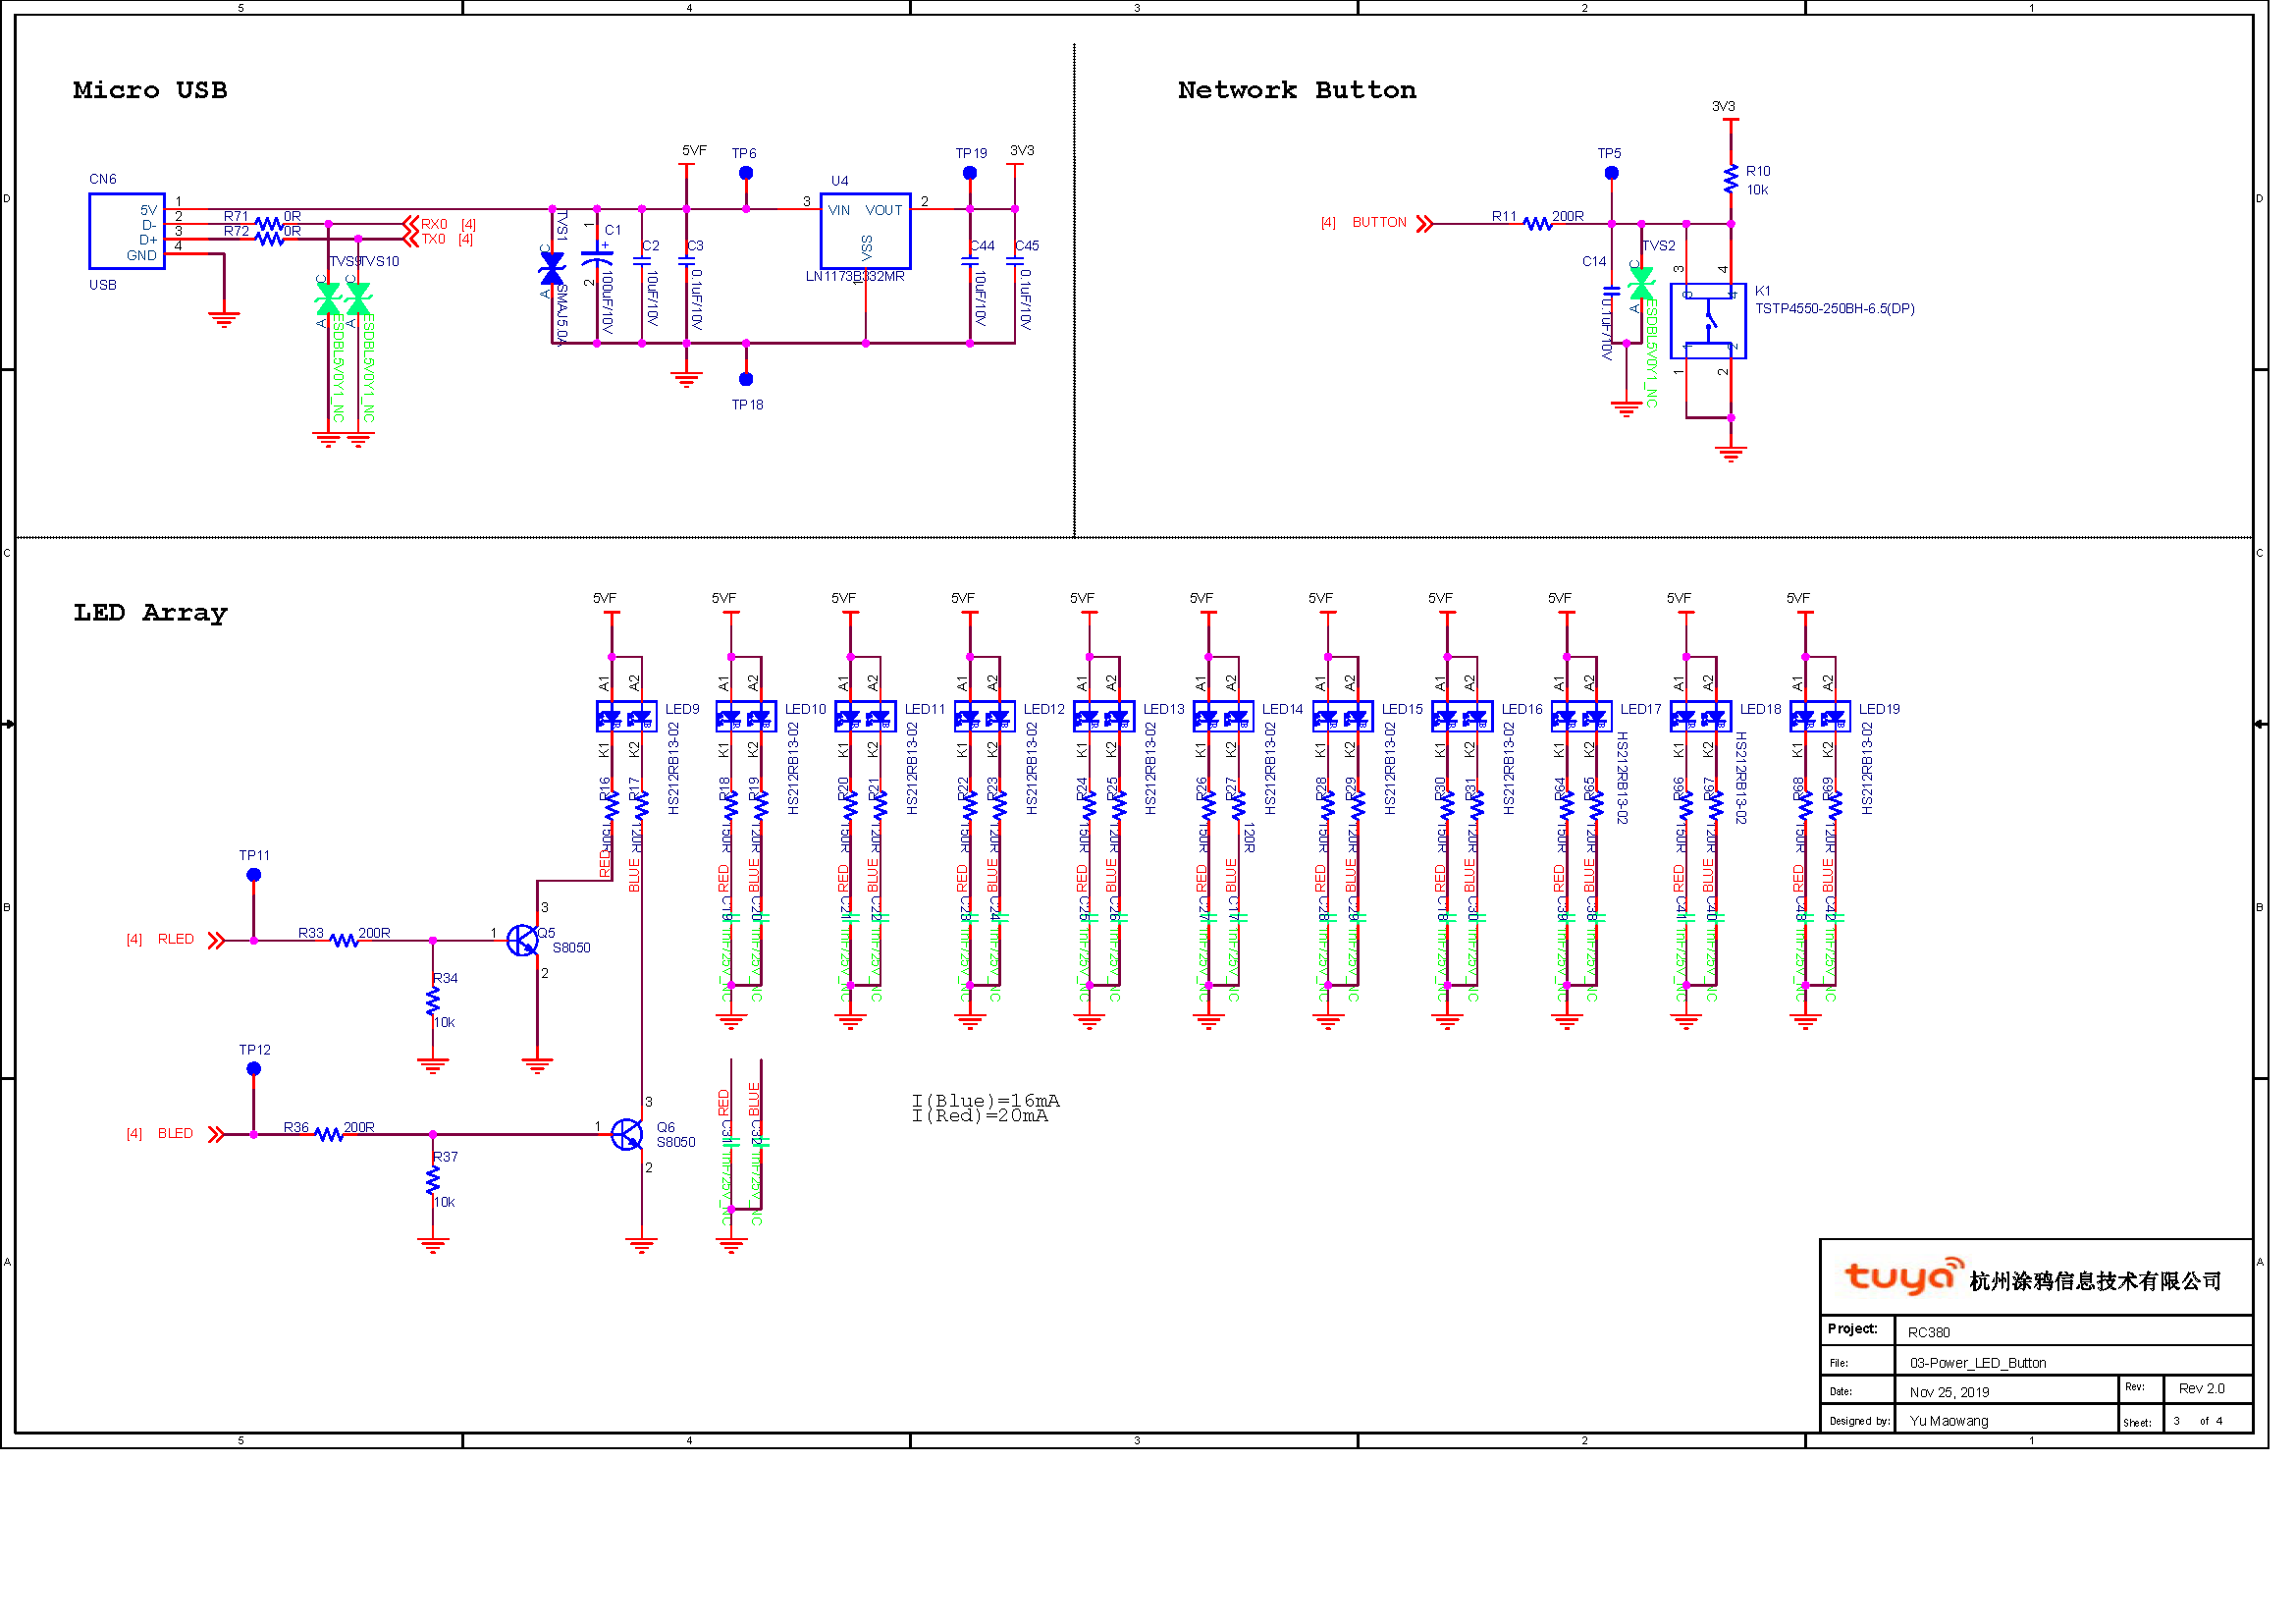The height and width of the screenshot is (1624, 2296).
Task: Select the date "Nov 25, 2019"
Action: tap(1949, 1392)
